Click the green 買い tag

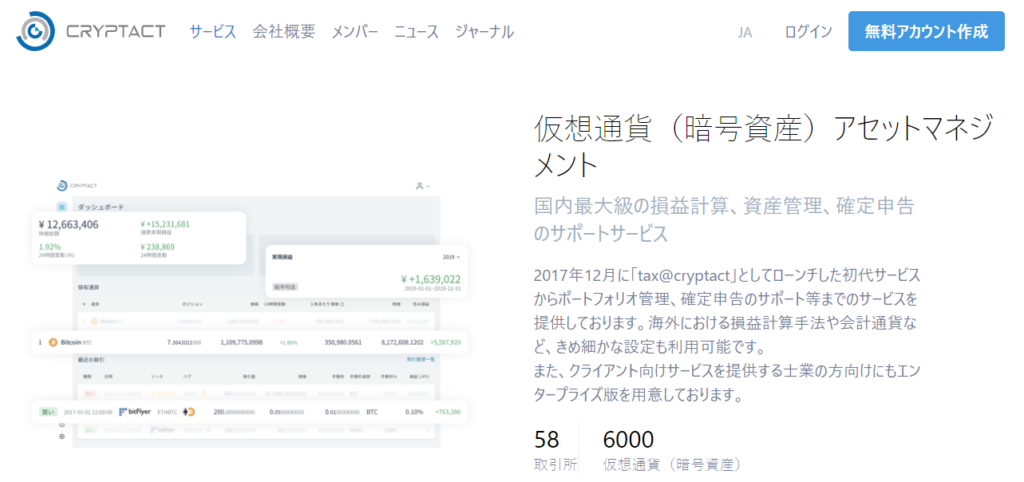pyautogui.click(x=49, y=411)
